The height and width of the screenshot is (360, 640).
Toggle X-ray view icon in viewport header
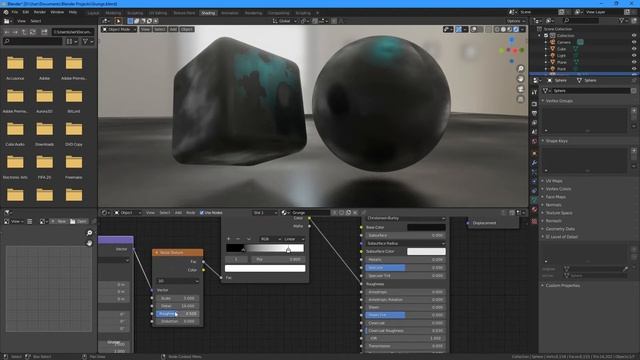coord(488,29)
